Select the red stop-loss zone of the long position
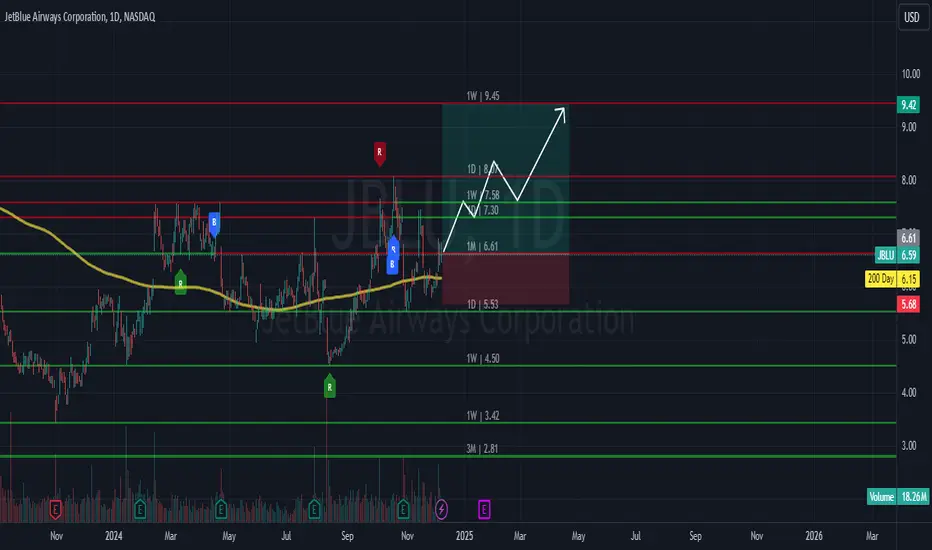Image resolution: width=932 pixels, height=550 pixels. coord(505,279)
